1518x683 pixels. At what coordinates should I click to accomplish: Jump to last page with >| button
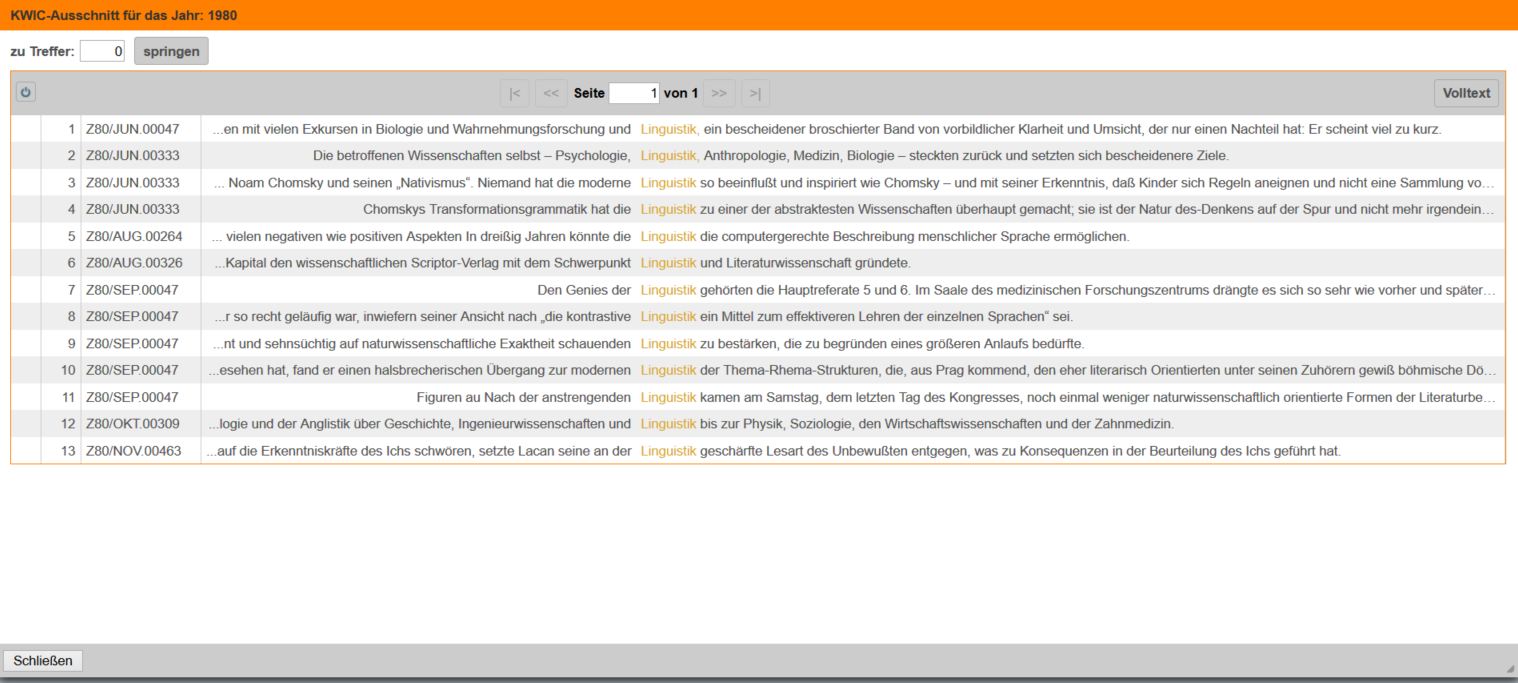pyautogui.click(x=755, y=93)
